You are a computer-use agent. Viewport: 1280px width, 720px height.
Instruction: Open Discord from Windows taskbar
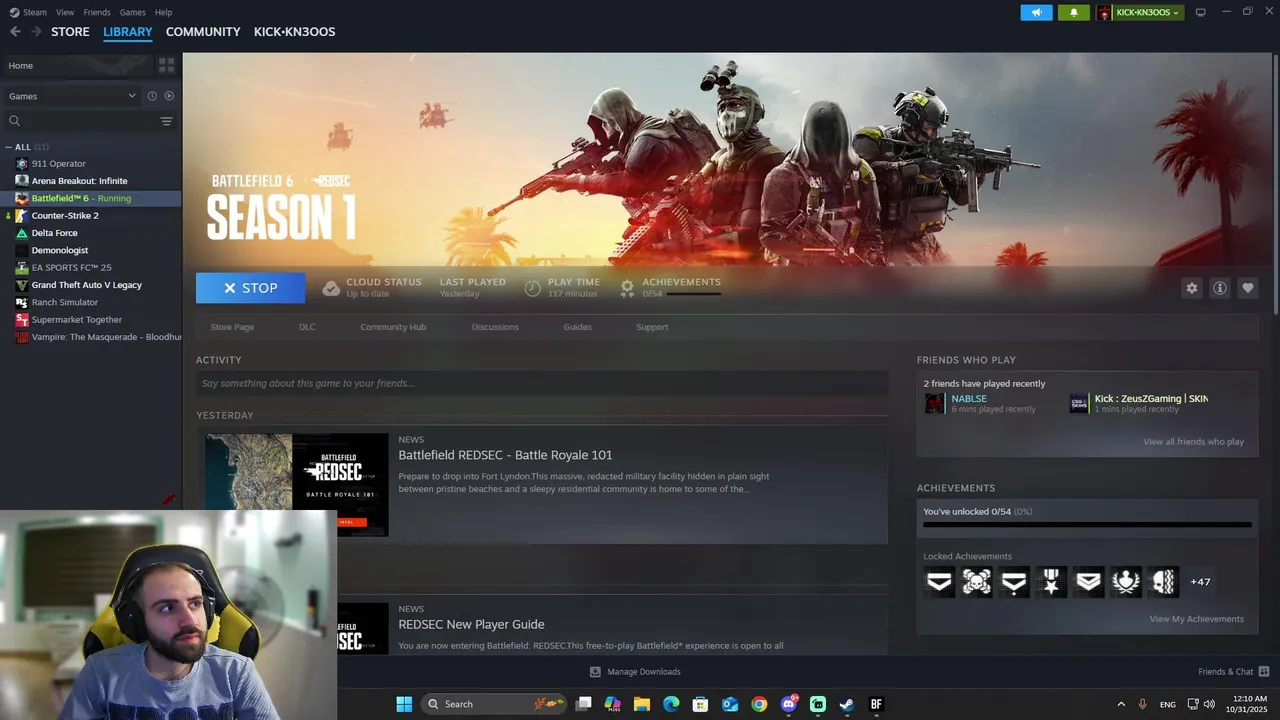789,704
